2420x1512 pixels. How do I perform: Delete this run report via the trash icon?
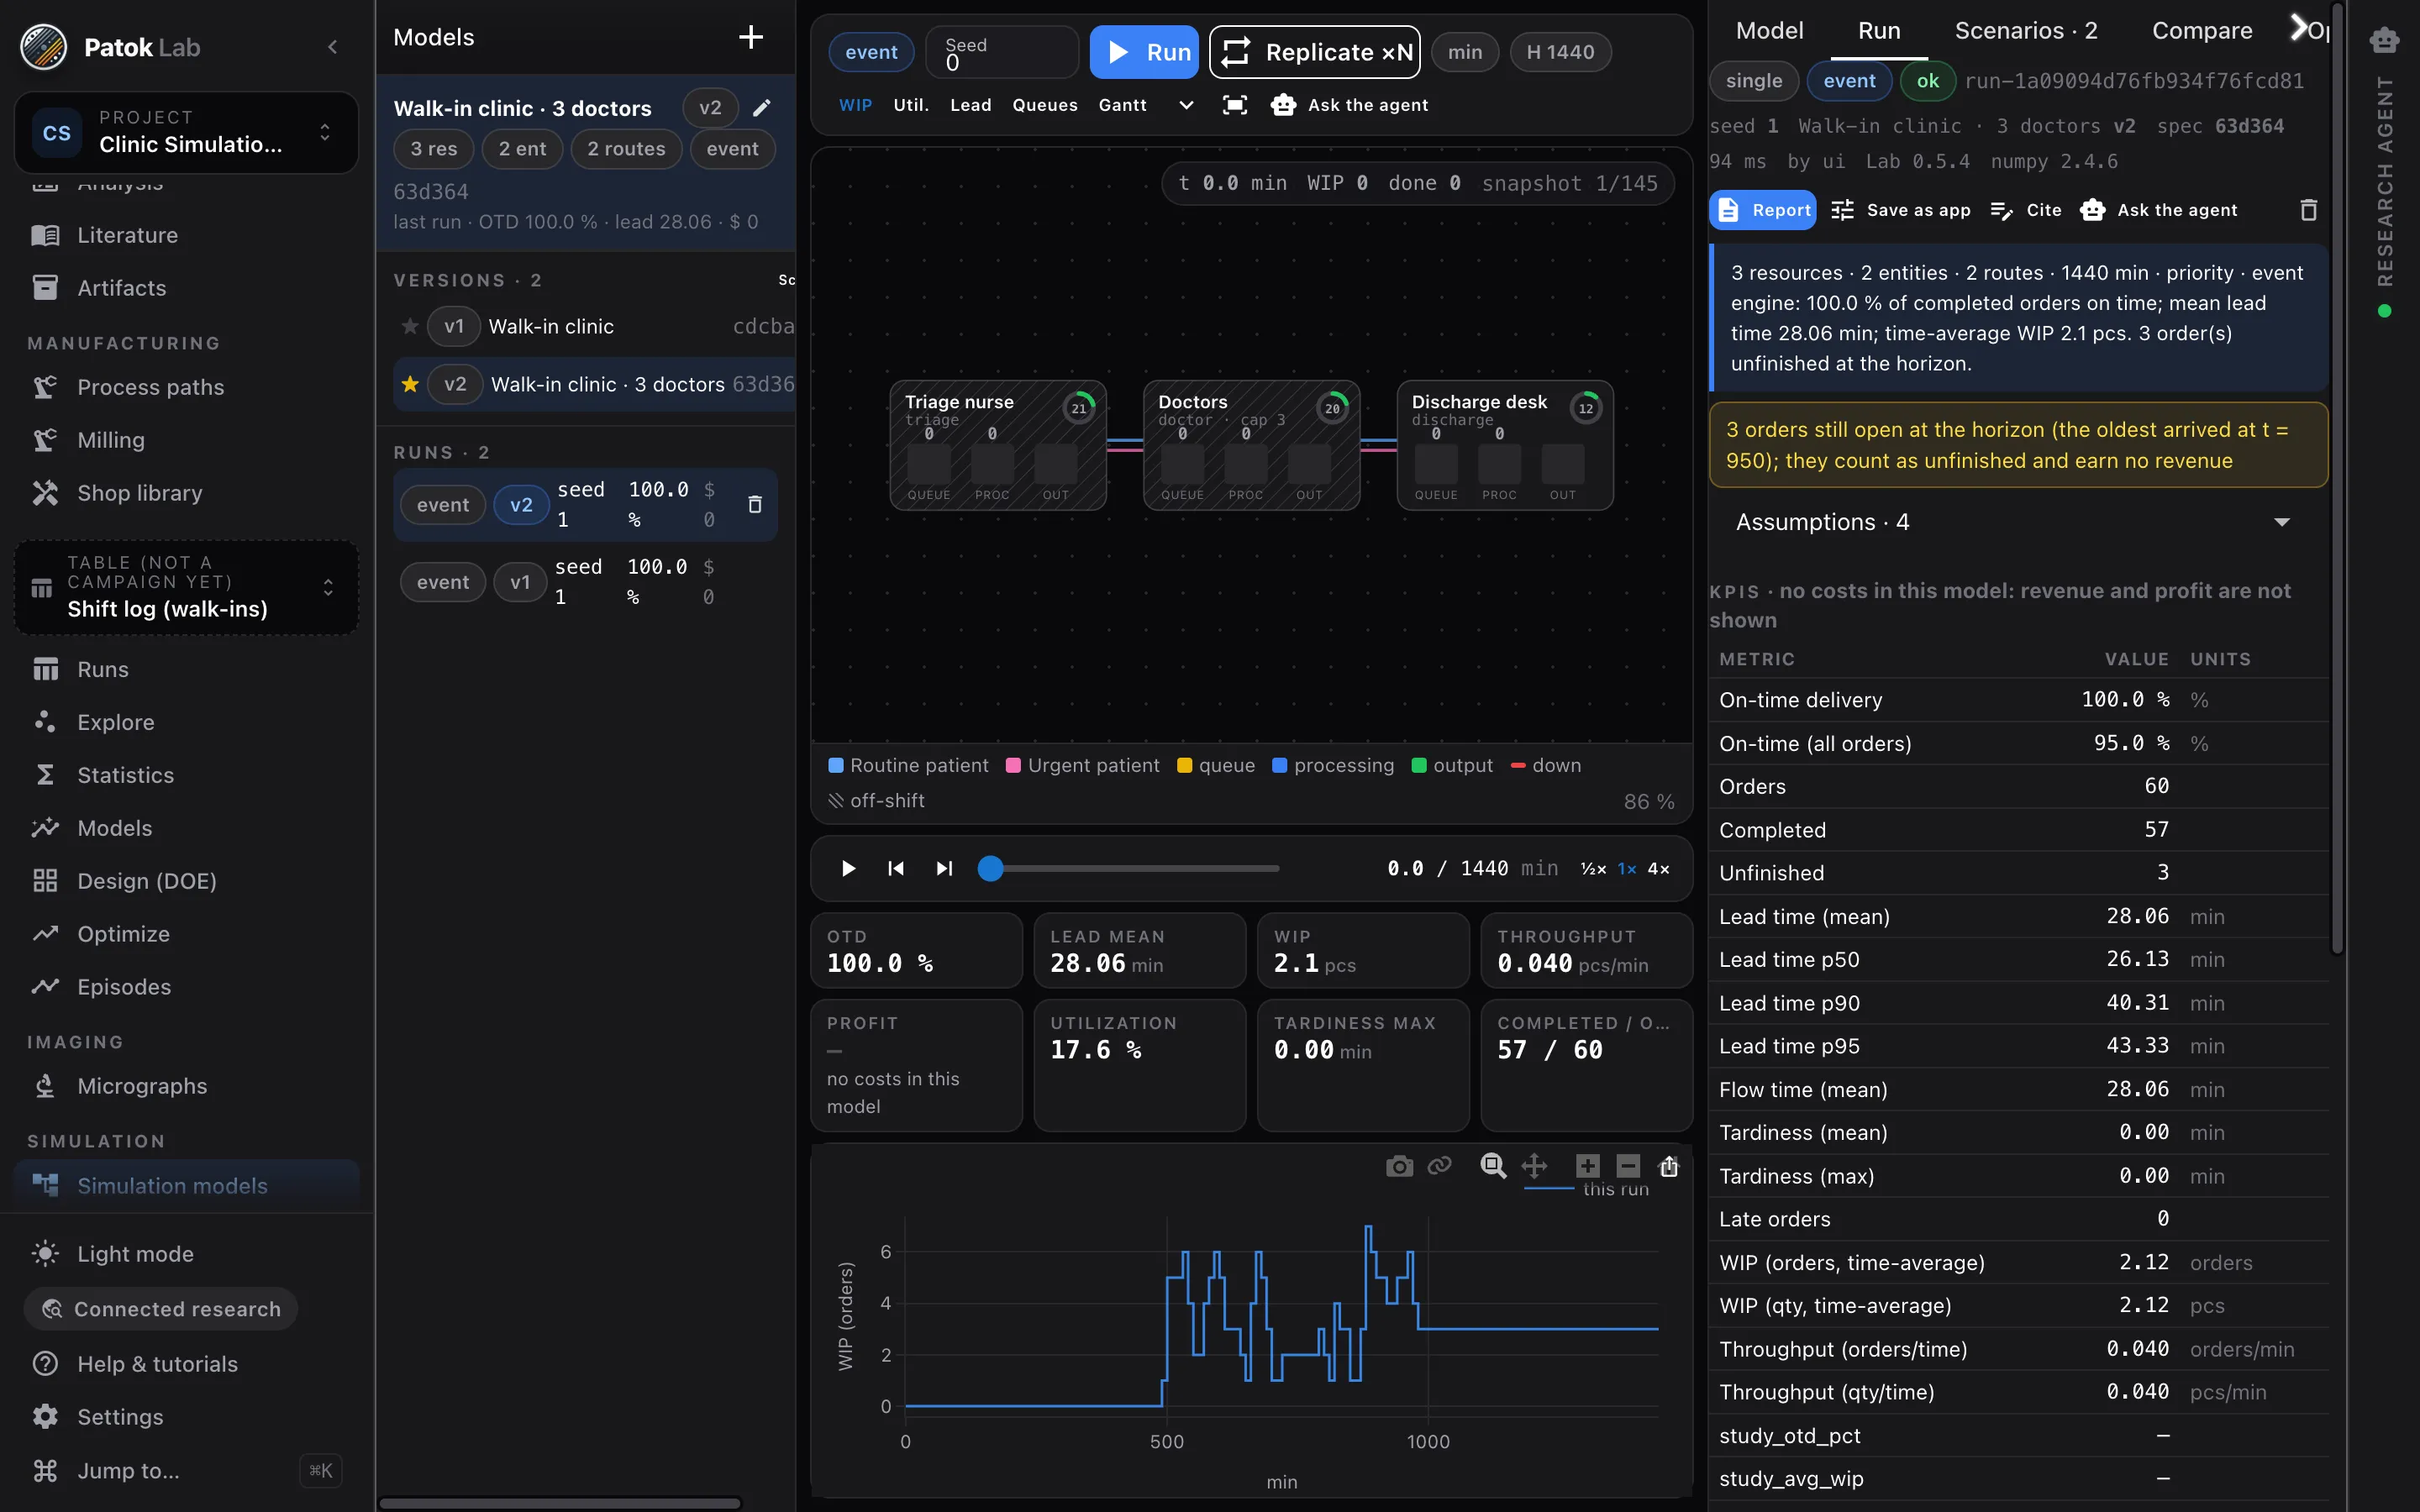click(2308, 210)
